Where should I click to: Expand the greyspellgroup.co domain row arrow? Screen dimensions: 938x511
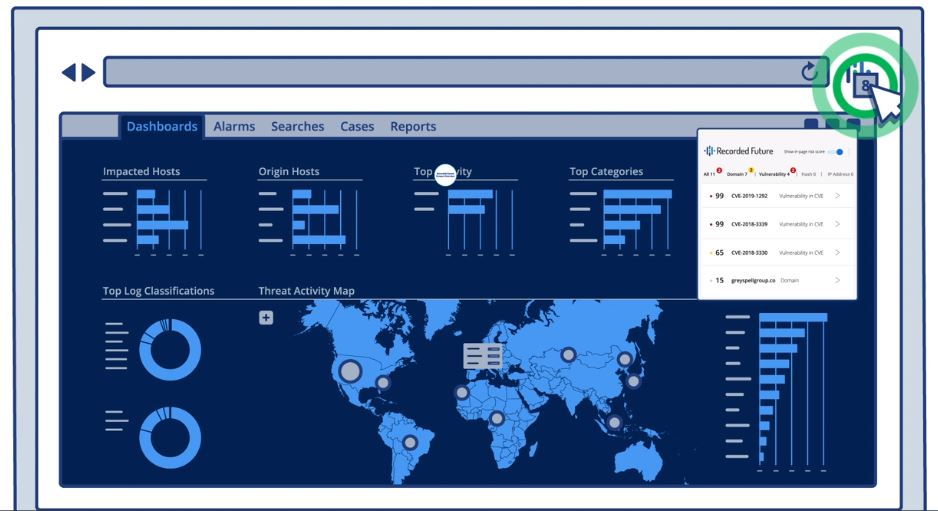pos(837,281)
